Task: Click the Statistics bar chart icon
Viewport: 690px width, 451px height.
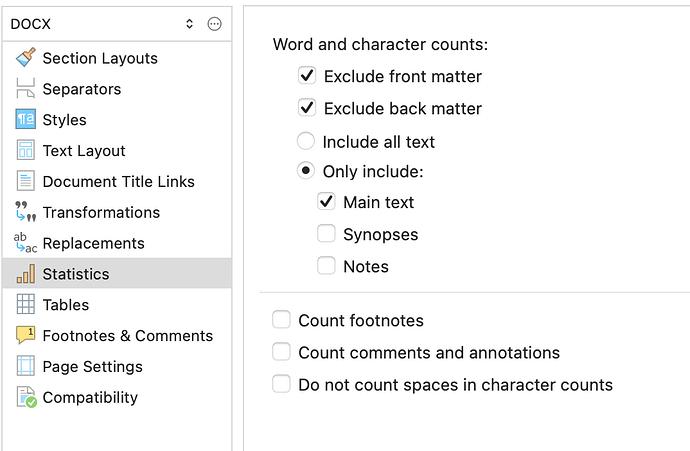Action: coord(26,273)
